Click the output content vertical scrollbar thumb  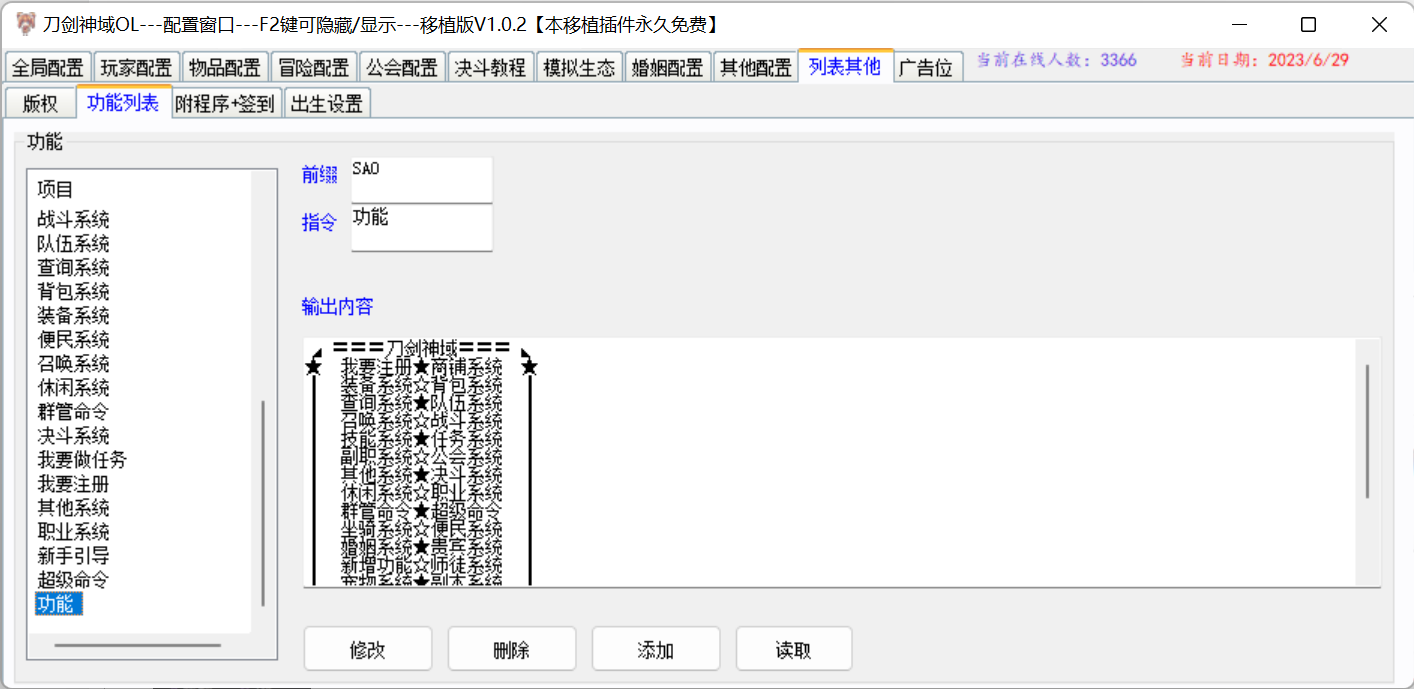1367,430
